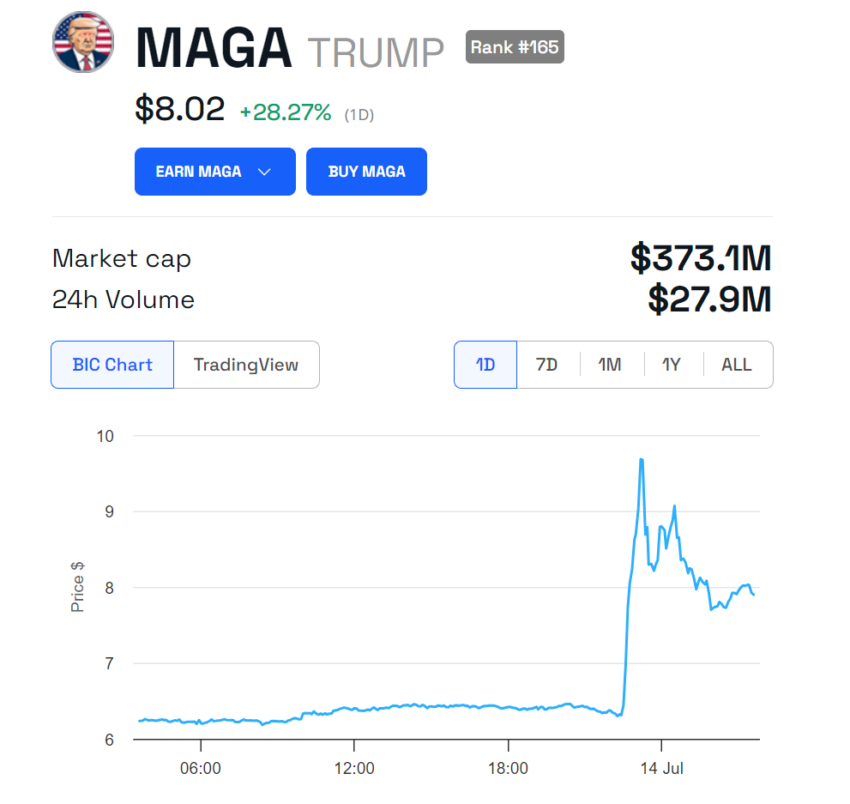Click the $8.02 price display
Screen dimensions: 850x804
(180, 108)
